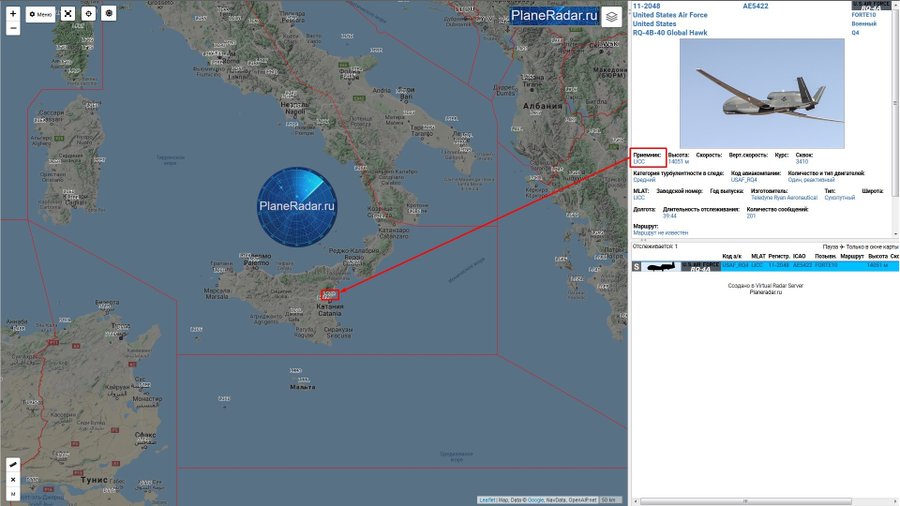This screenshot has width=900, height=506.
Task: Open the Global Hawk aircraft photo
Action: pyautogui.click(x=762, y=94)
